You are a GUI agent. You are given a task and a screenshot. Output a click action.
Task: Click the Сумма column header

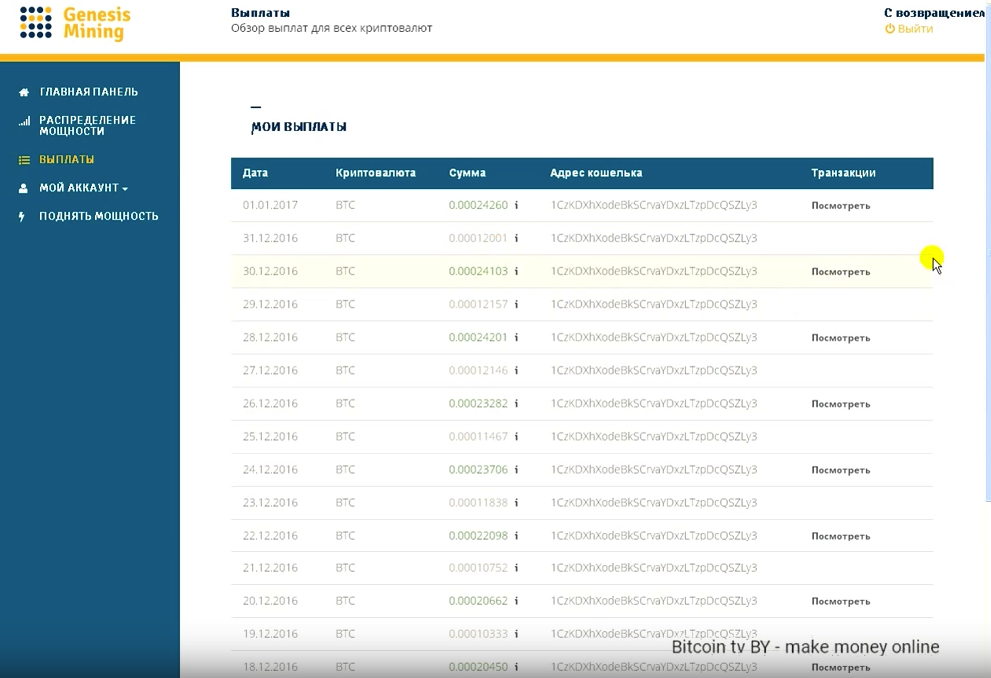coord(467,173)
